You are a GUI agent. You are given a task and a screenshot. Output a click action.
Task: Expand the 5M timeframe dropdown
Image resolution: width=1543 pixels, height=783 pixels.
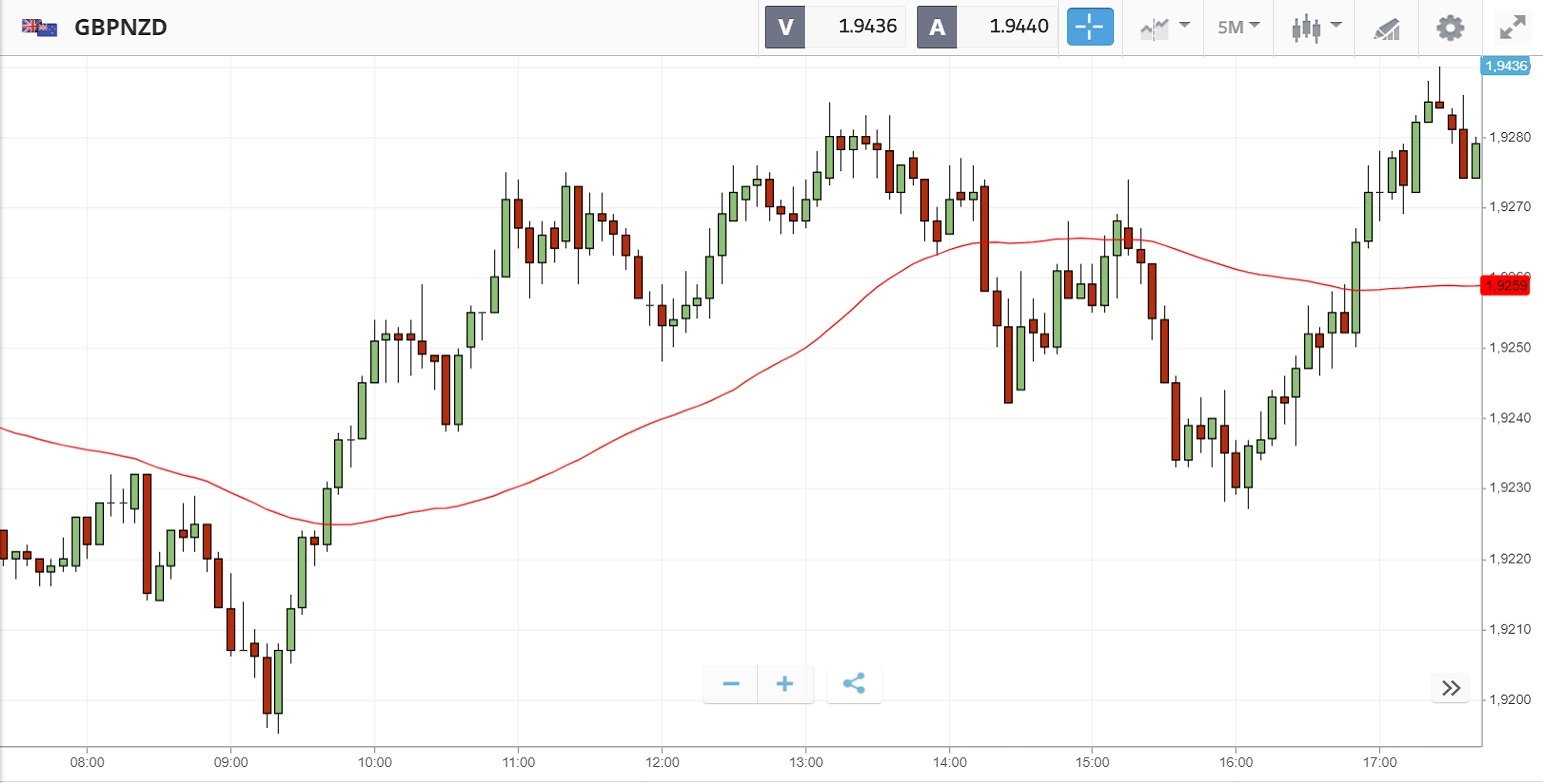1238,27
